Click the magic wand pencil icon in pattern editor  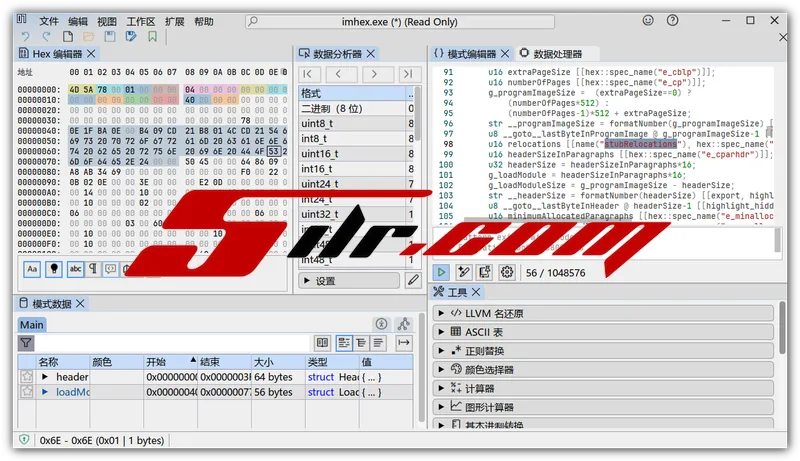click(463, 272)
